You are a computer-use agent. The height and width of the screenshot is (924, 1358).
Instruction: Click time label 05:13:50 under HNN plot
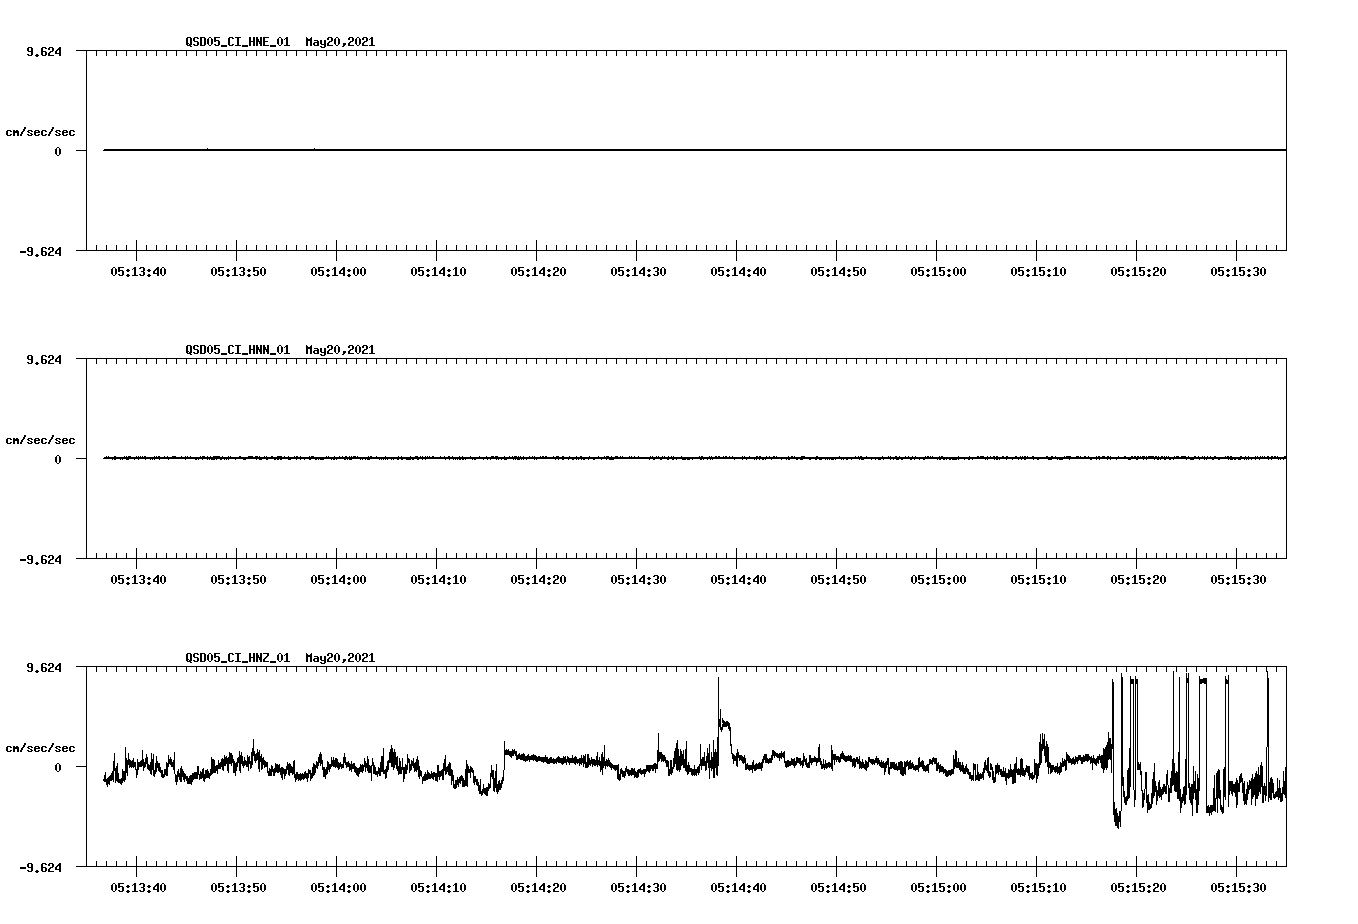point(238,579)
